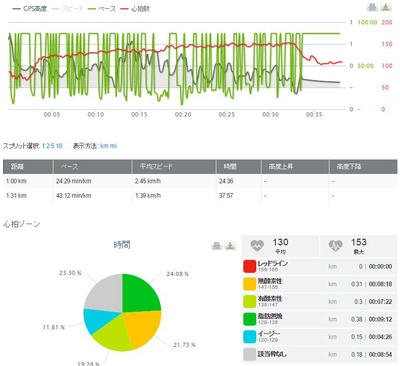This screenshot has height=366, width=400.
Task: Switch display units to mi
Action: click(x=113, y=146)
